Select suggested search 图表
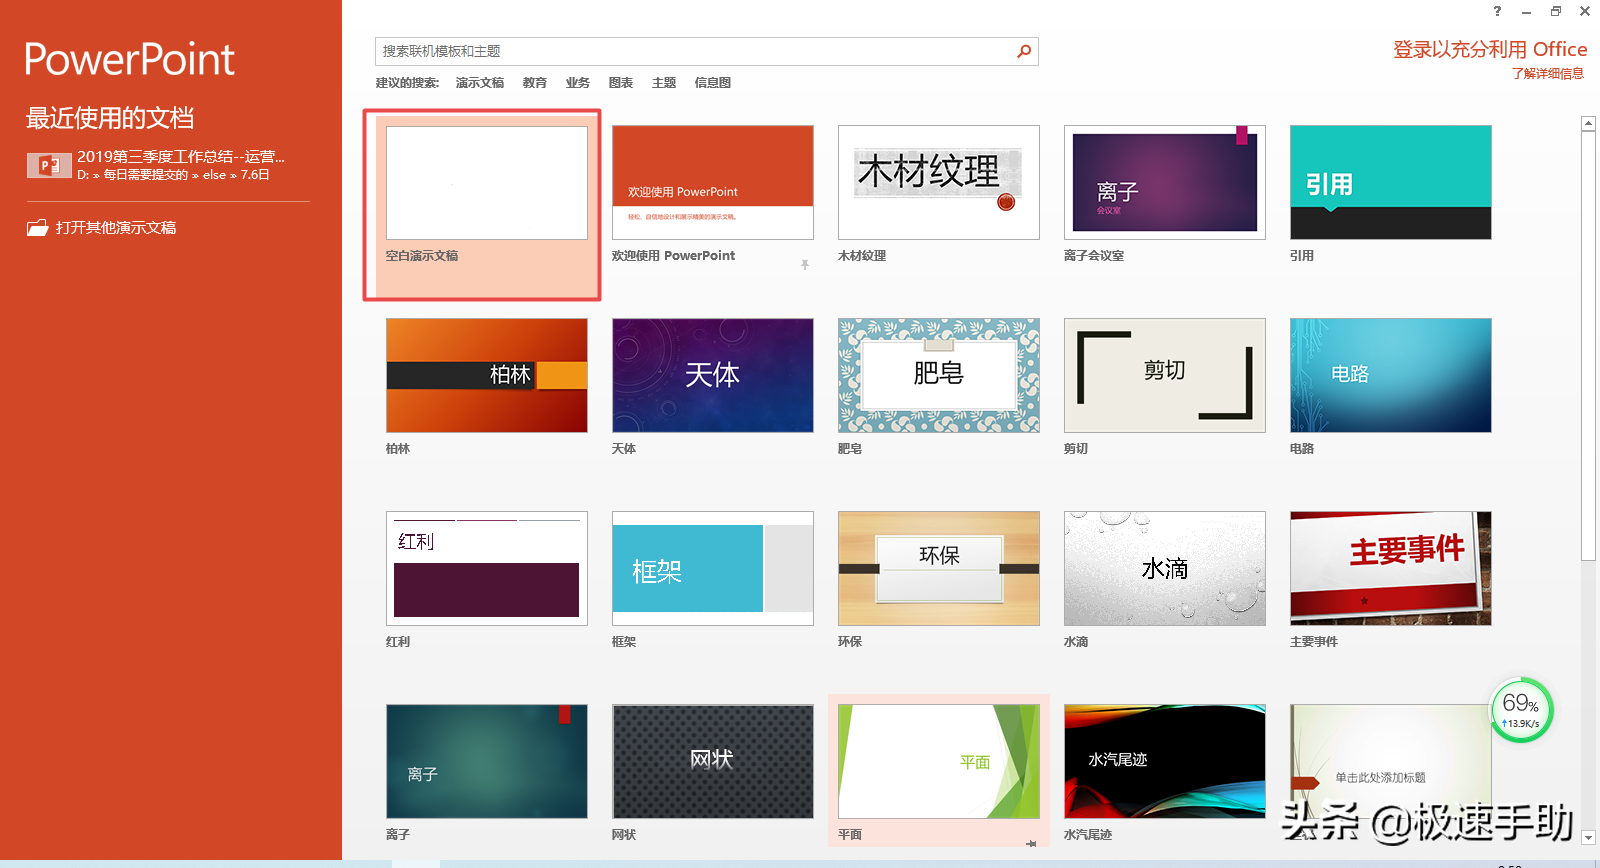Image resolution: width=1600 pixels, height=868 pixels. click(621, 83)
